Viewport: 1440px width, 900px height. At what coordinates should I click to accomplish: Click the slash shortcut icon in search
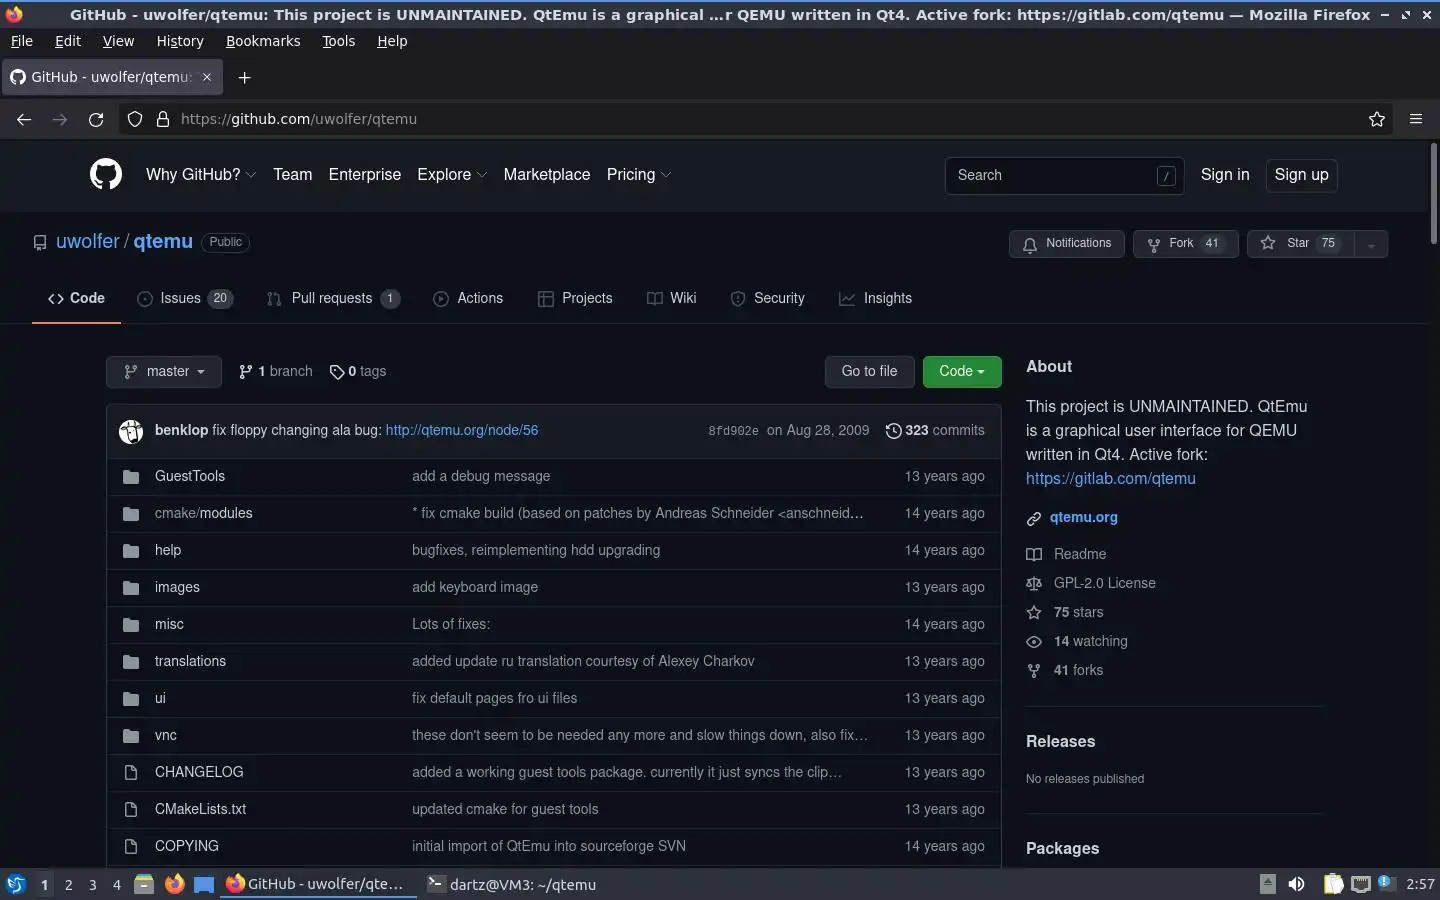1166,176
